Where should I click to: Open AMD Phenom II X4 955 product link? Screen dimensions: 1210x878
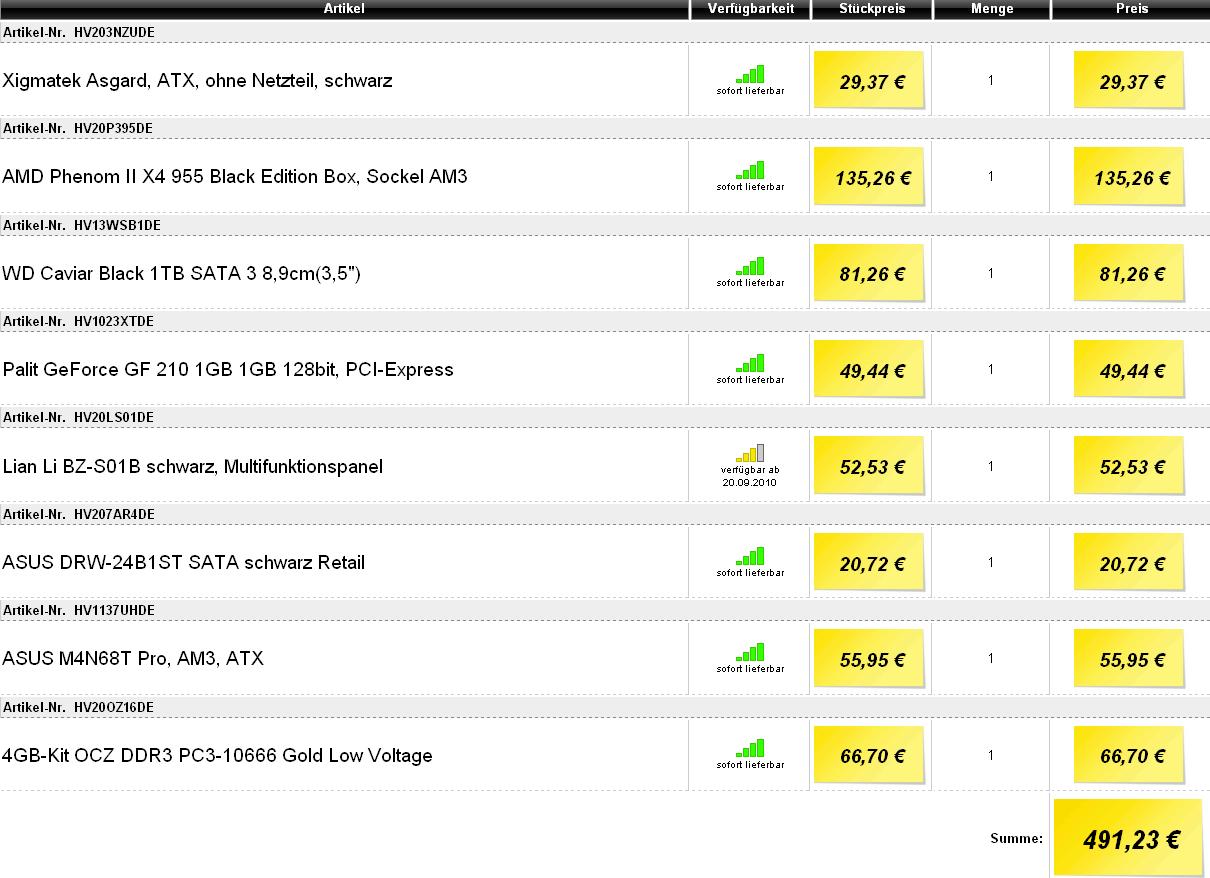click(235, 177)
